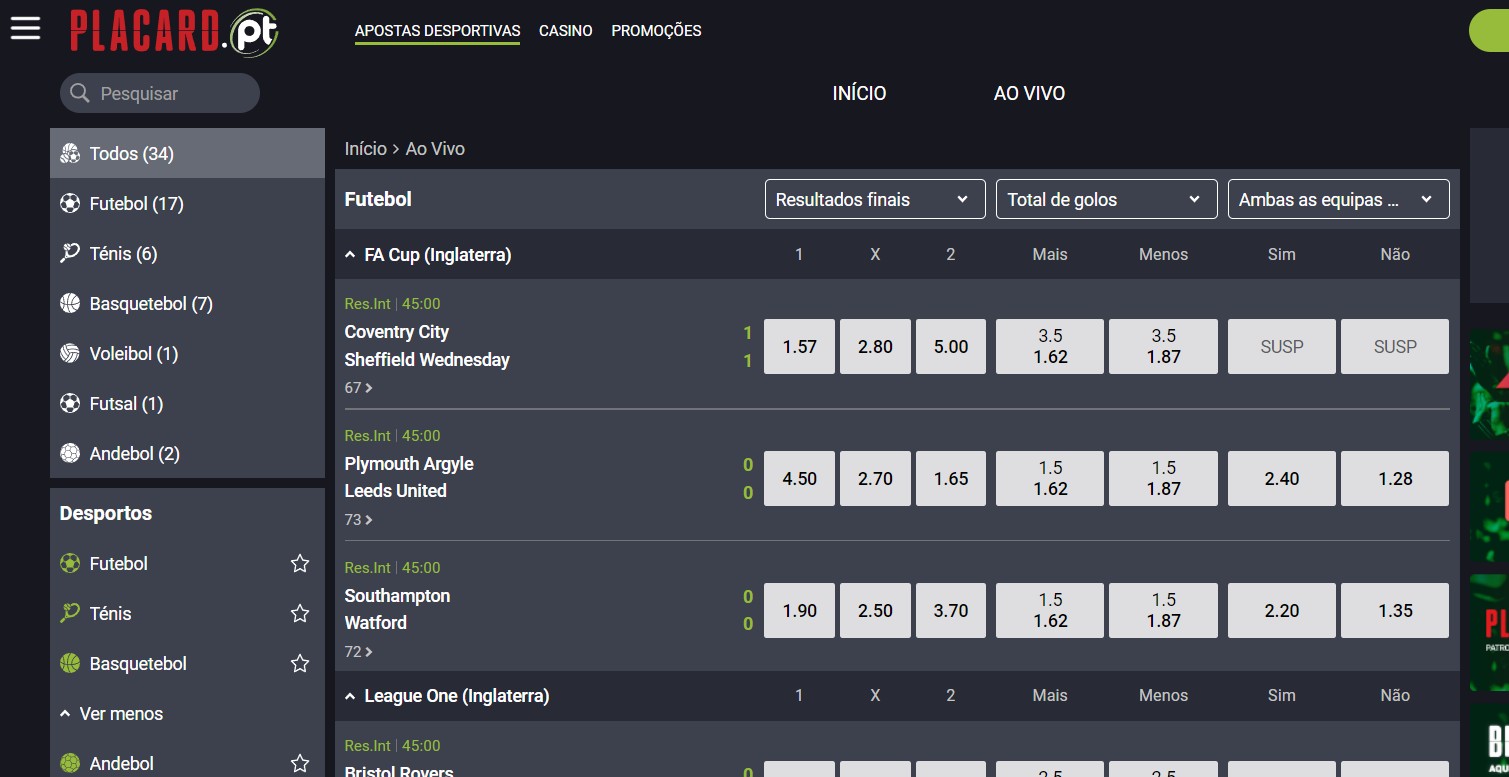Select the search magnifier icon
The height and width of the screenshot is (777, 1509).
[x=80, y=93]
